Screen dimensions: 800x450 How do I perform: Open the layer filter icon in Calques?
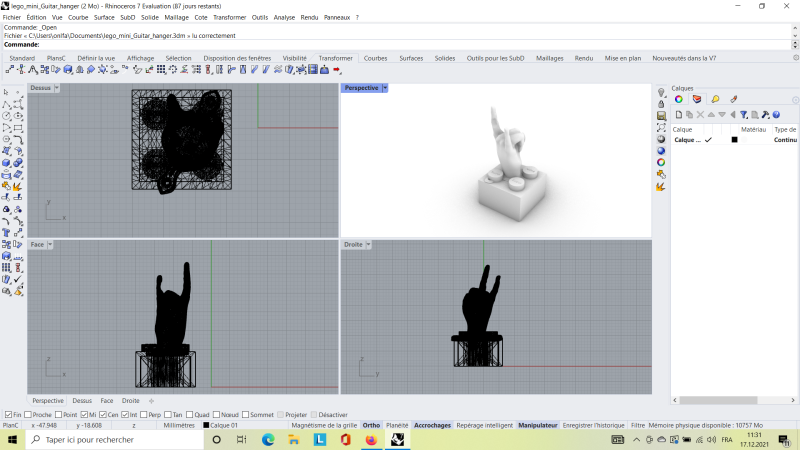click(x=744, y=114)
